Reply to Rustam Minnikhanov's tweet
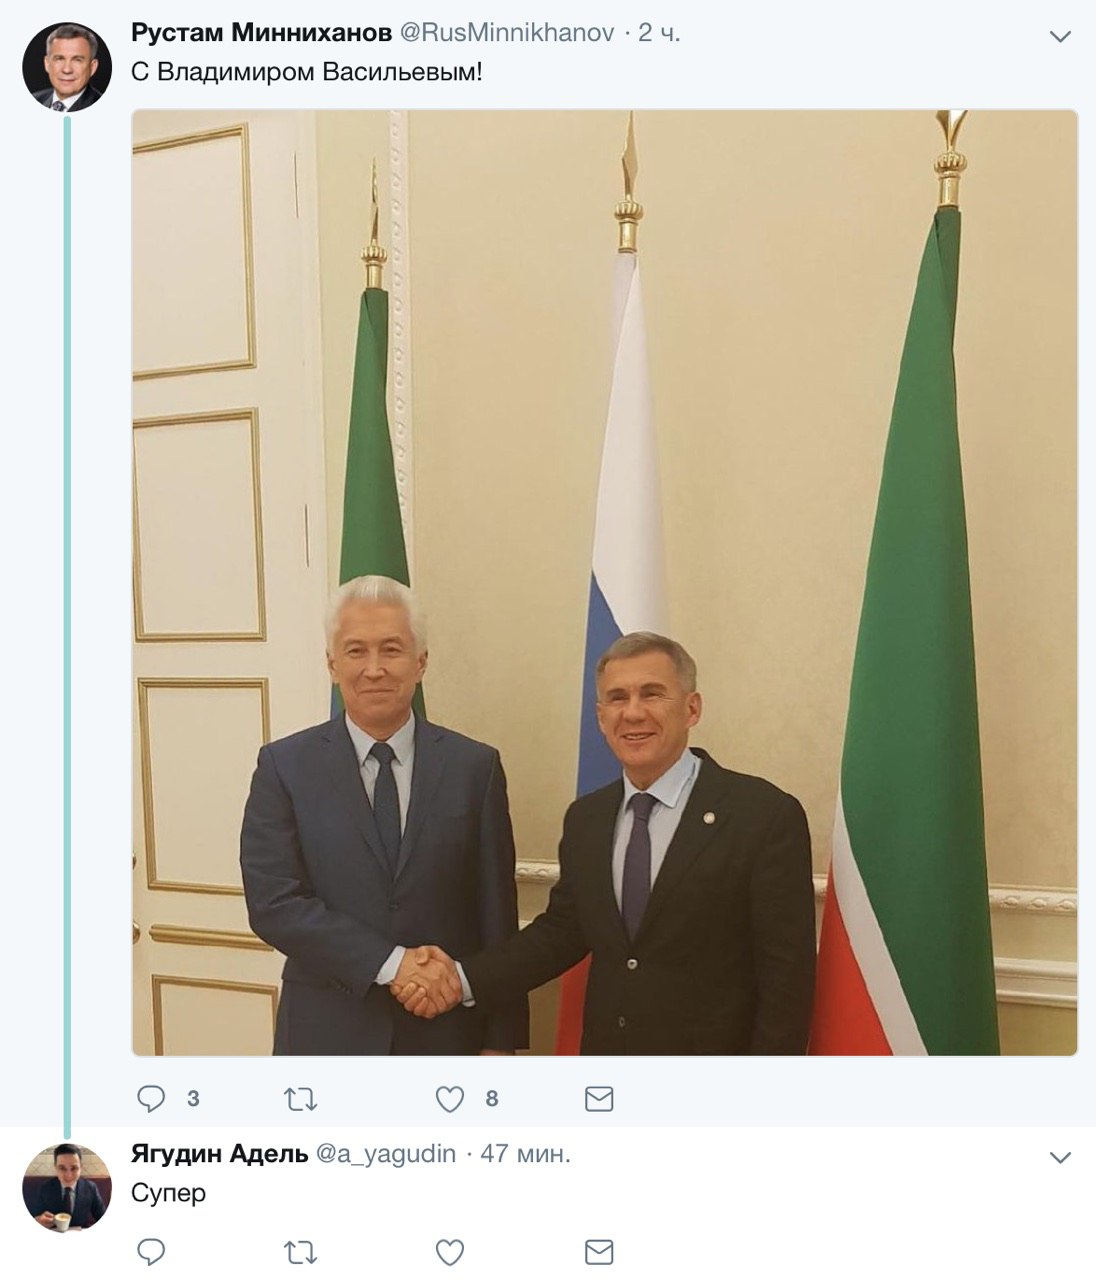Screen dimensions: 1096x1280 (151, 1099)
